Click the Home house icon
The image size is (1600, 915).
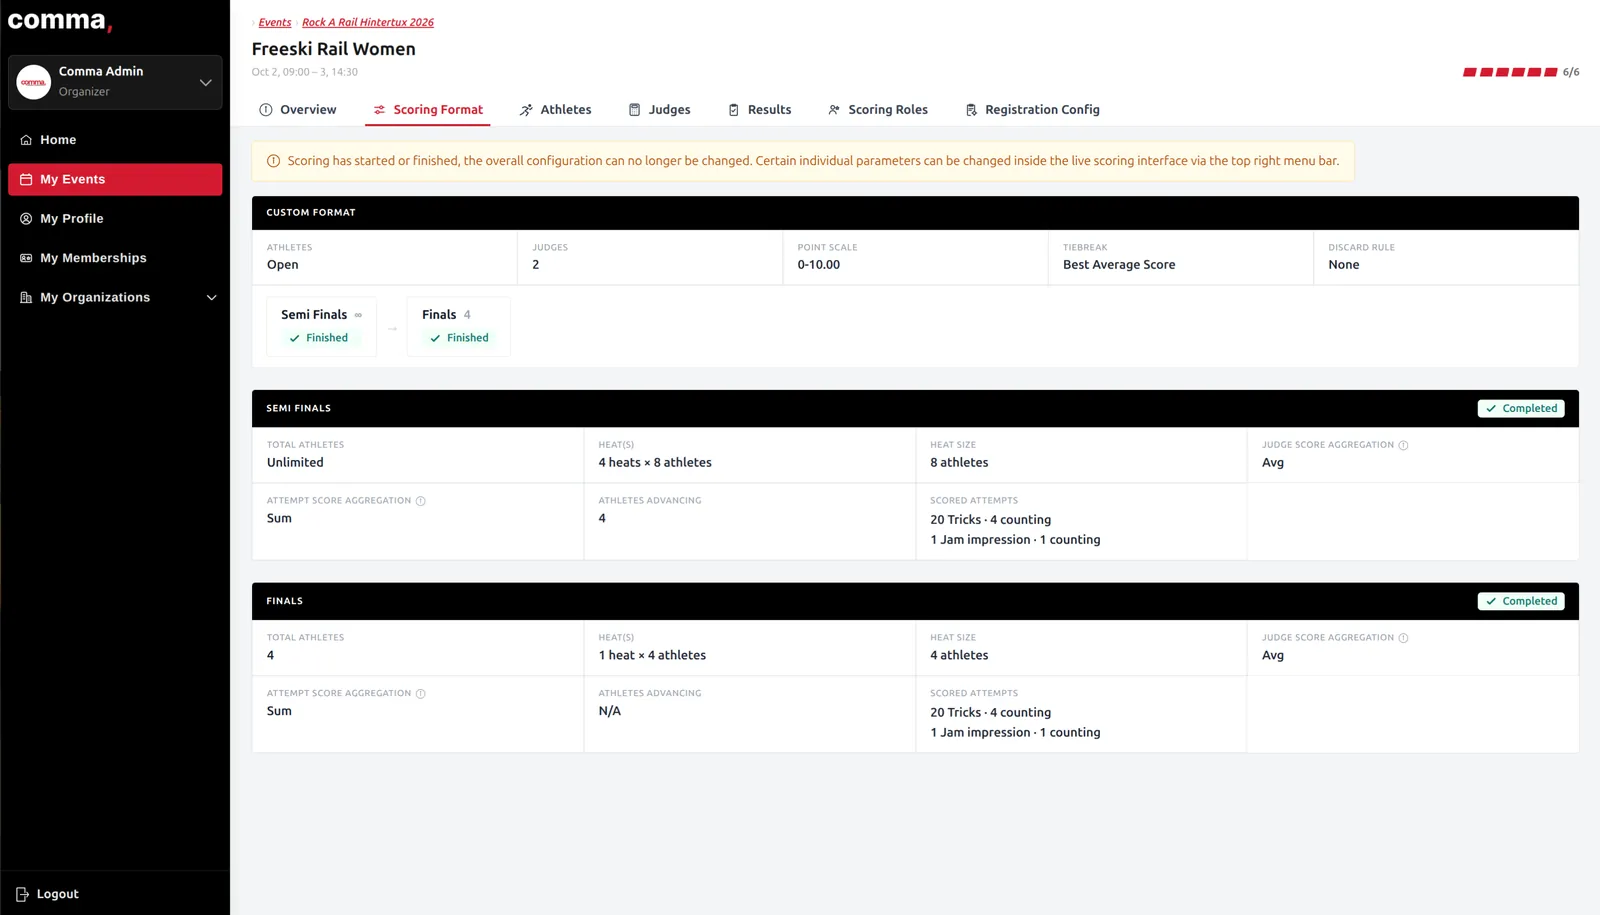26,140
